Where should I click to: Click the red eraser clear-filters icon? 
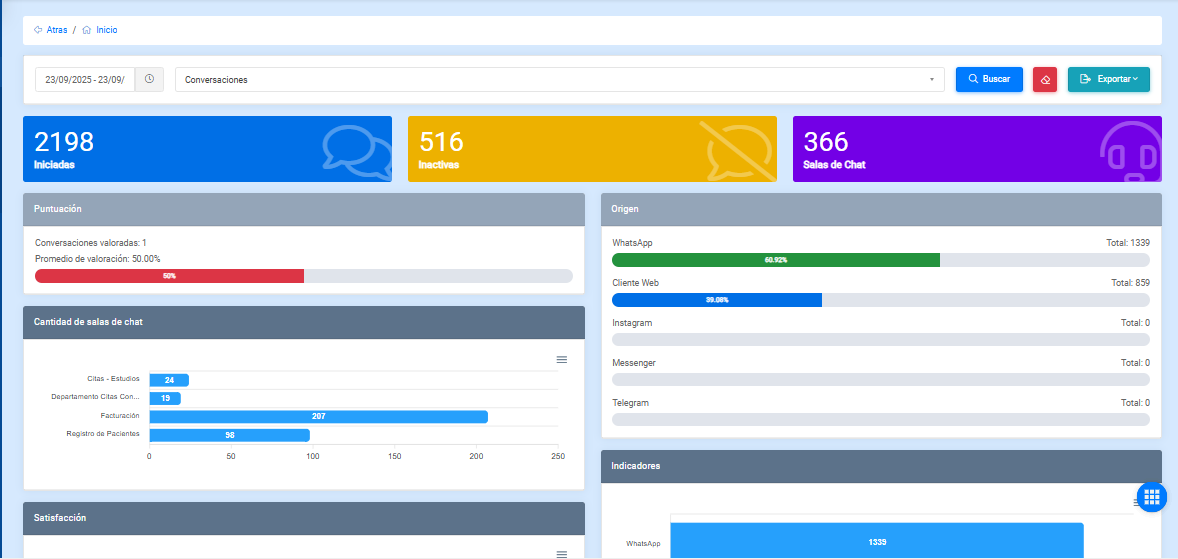tap(1045, 79)
